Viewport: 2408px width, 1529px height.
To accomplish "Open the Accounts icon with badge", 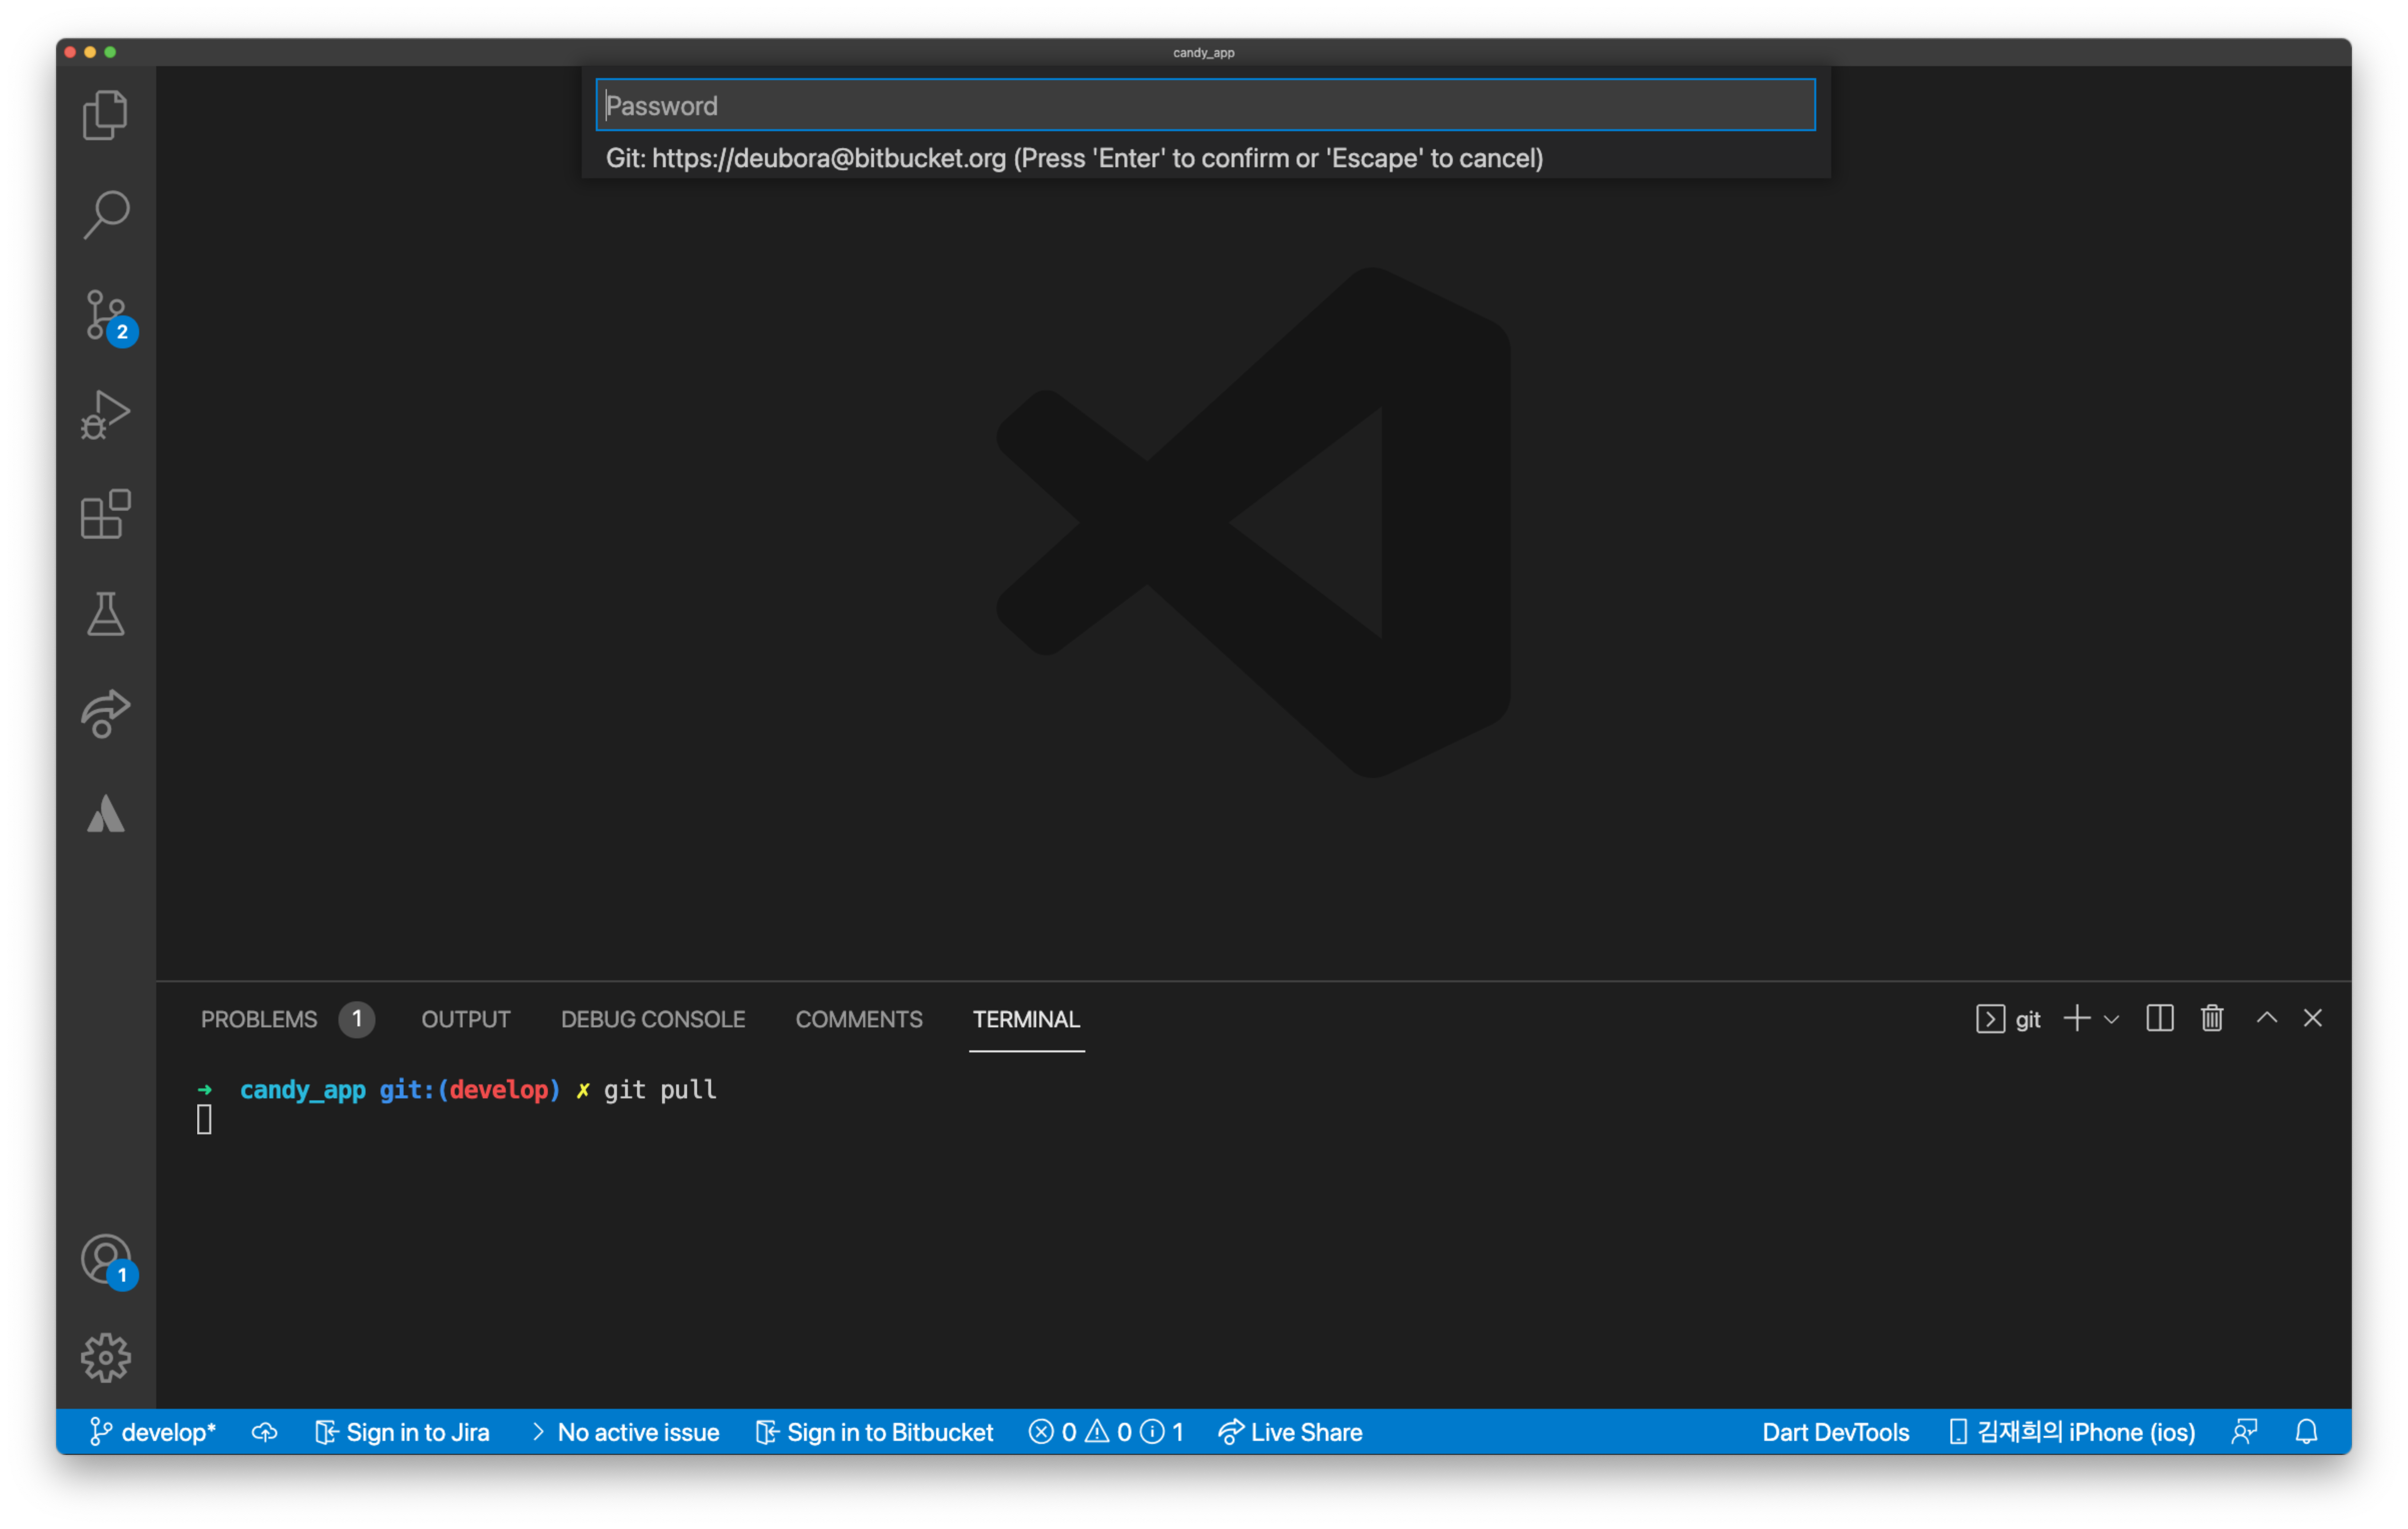I will tap(105, 1259).
